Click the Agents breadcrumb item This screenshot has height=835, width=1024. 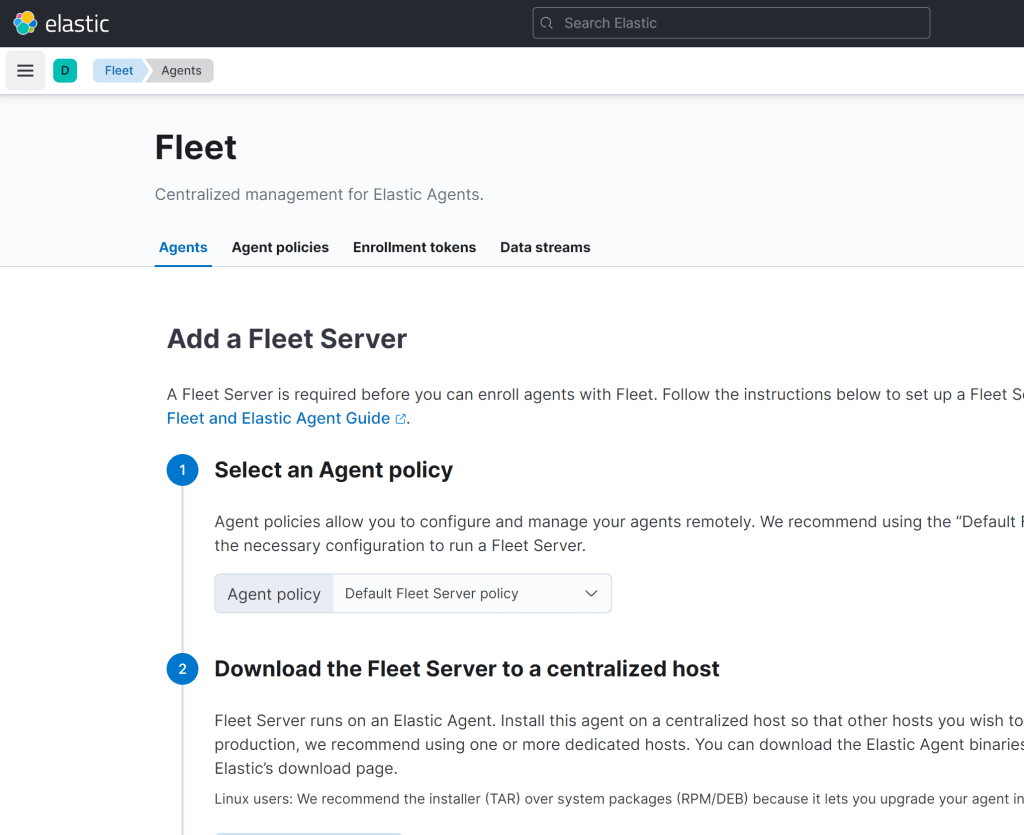point(181,71)
